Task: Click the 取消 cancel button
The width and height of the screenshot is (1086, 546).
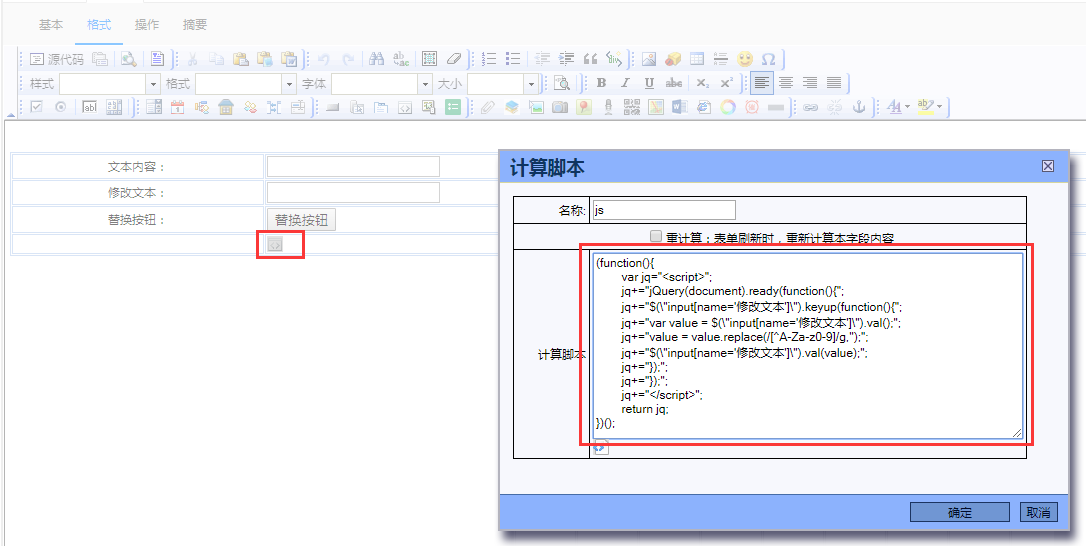Action: (1038, 513)
